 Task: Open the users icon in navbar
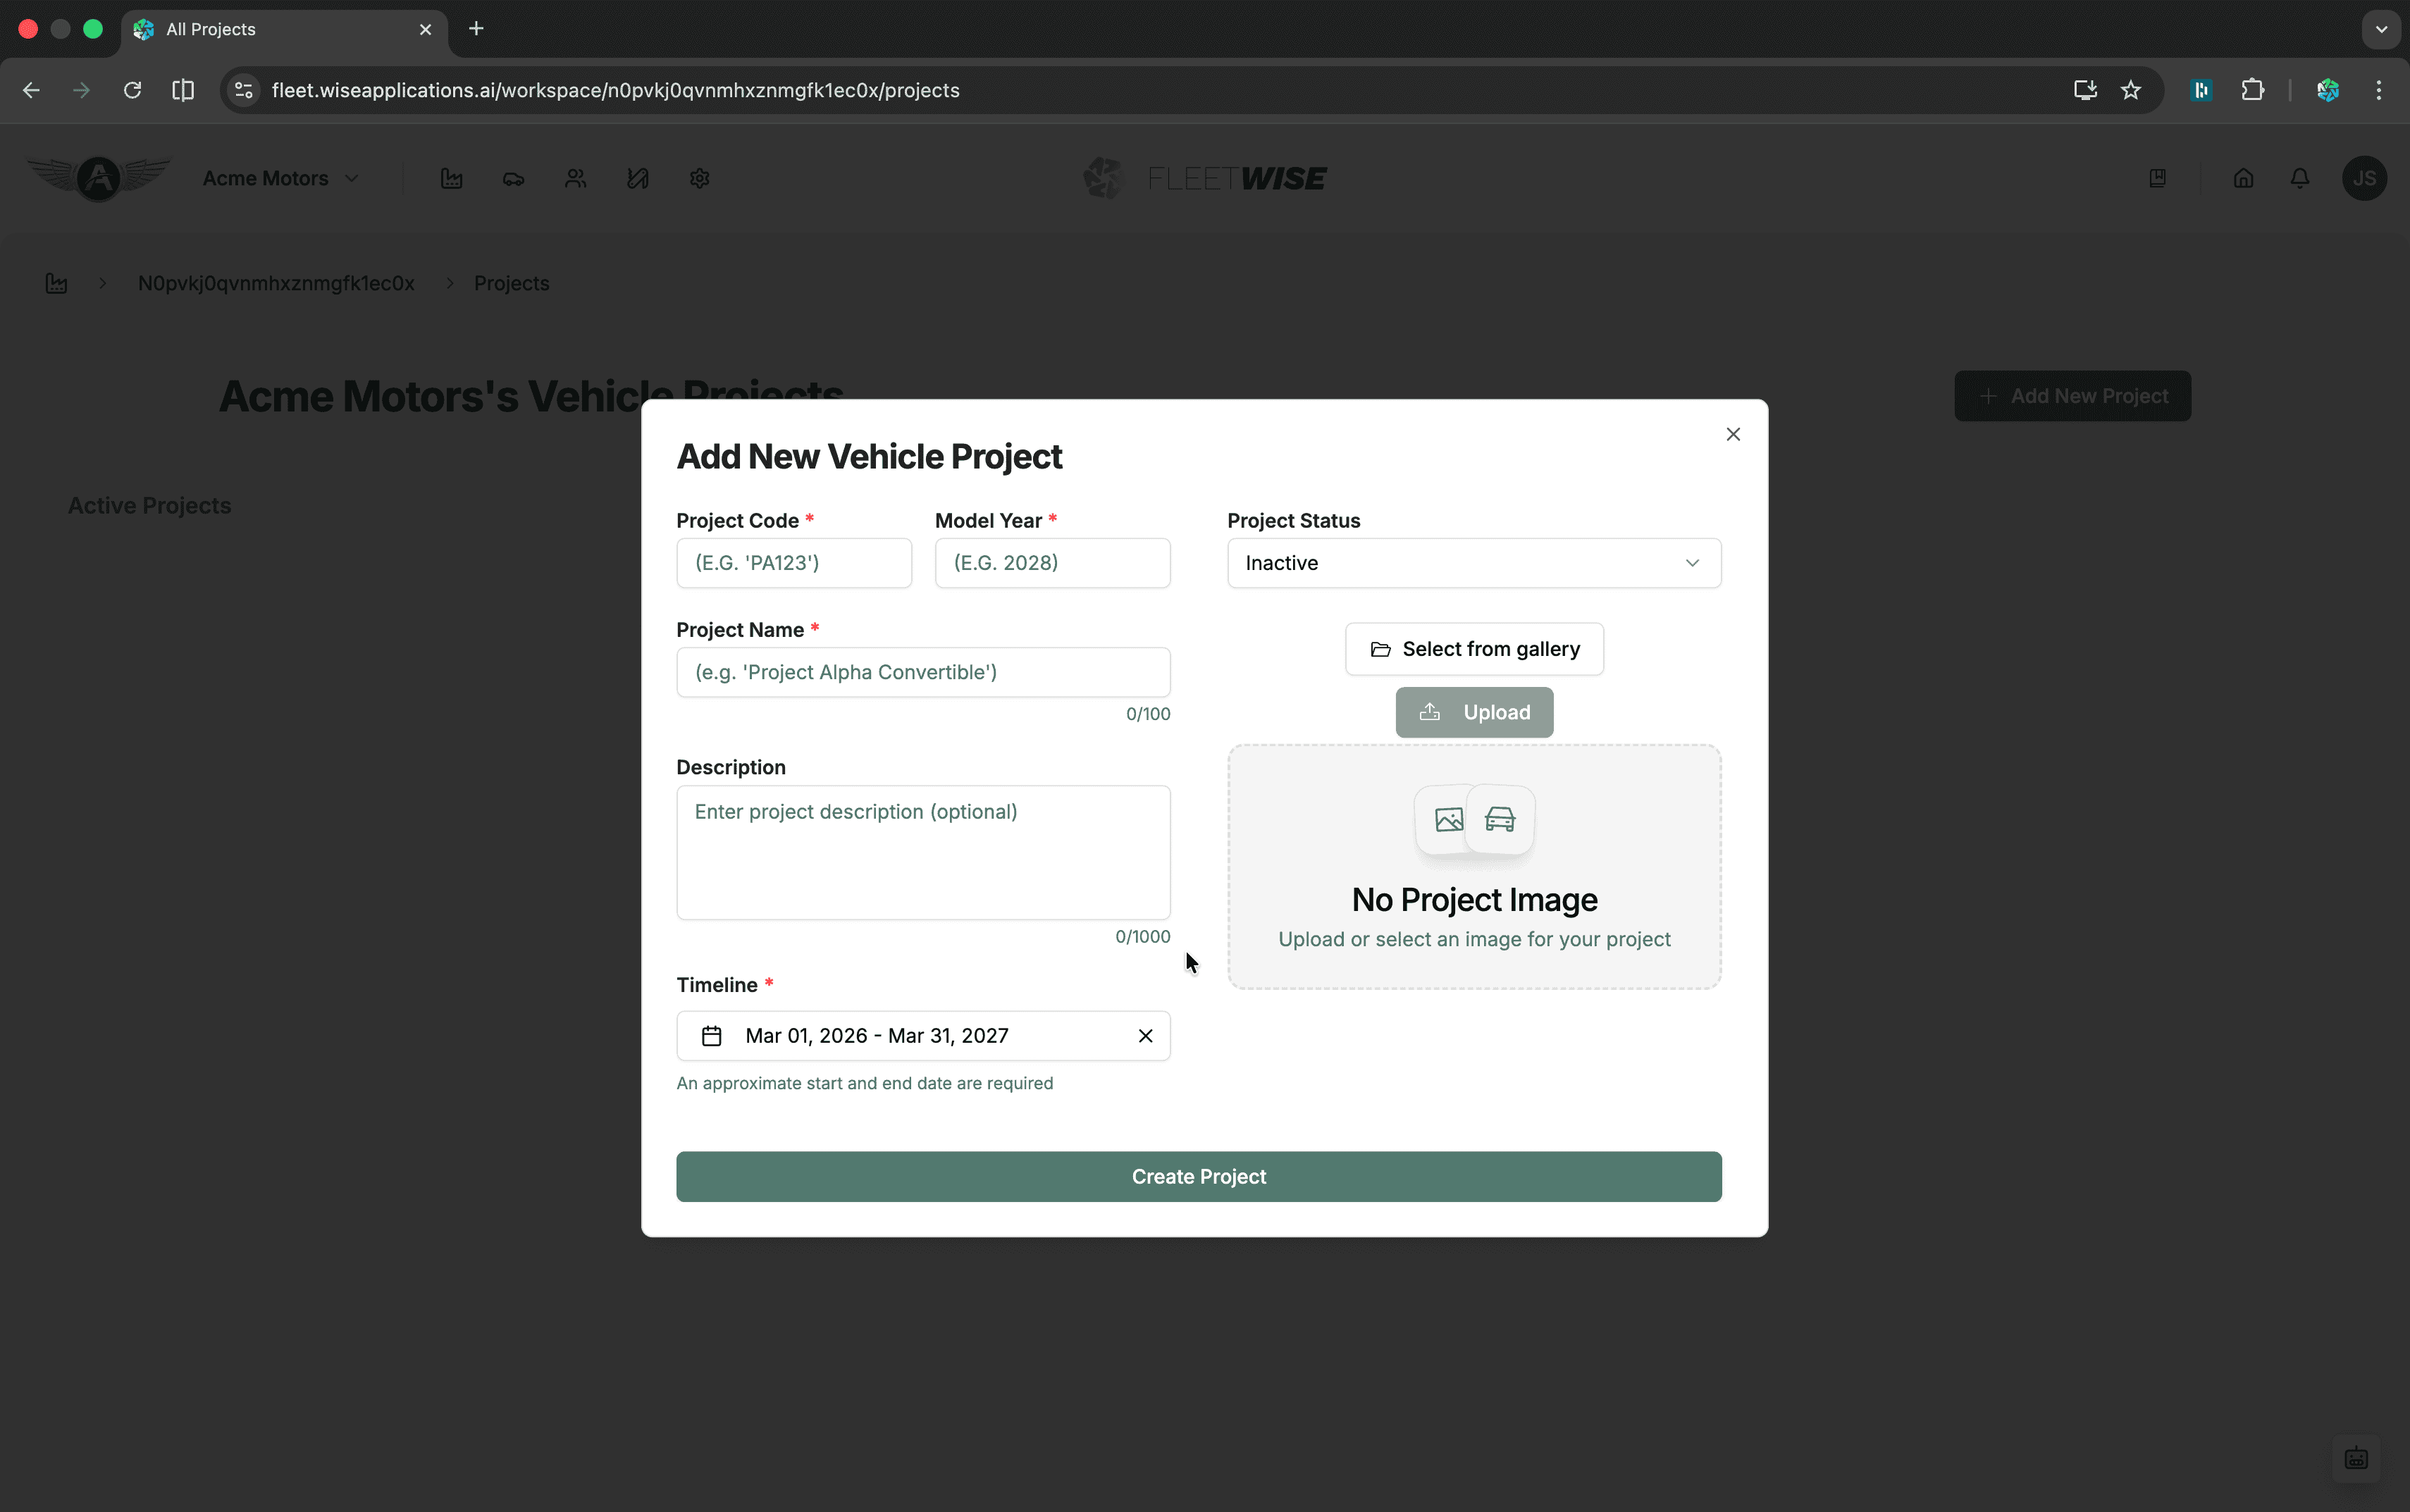pos(576,178)
